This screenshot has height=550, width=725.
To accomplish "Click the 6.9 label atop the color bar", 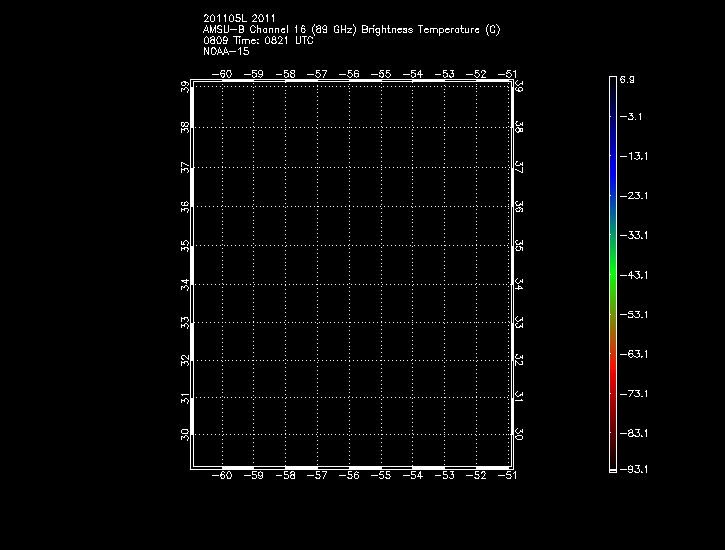I will click(627, 78).
